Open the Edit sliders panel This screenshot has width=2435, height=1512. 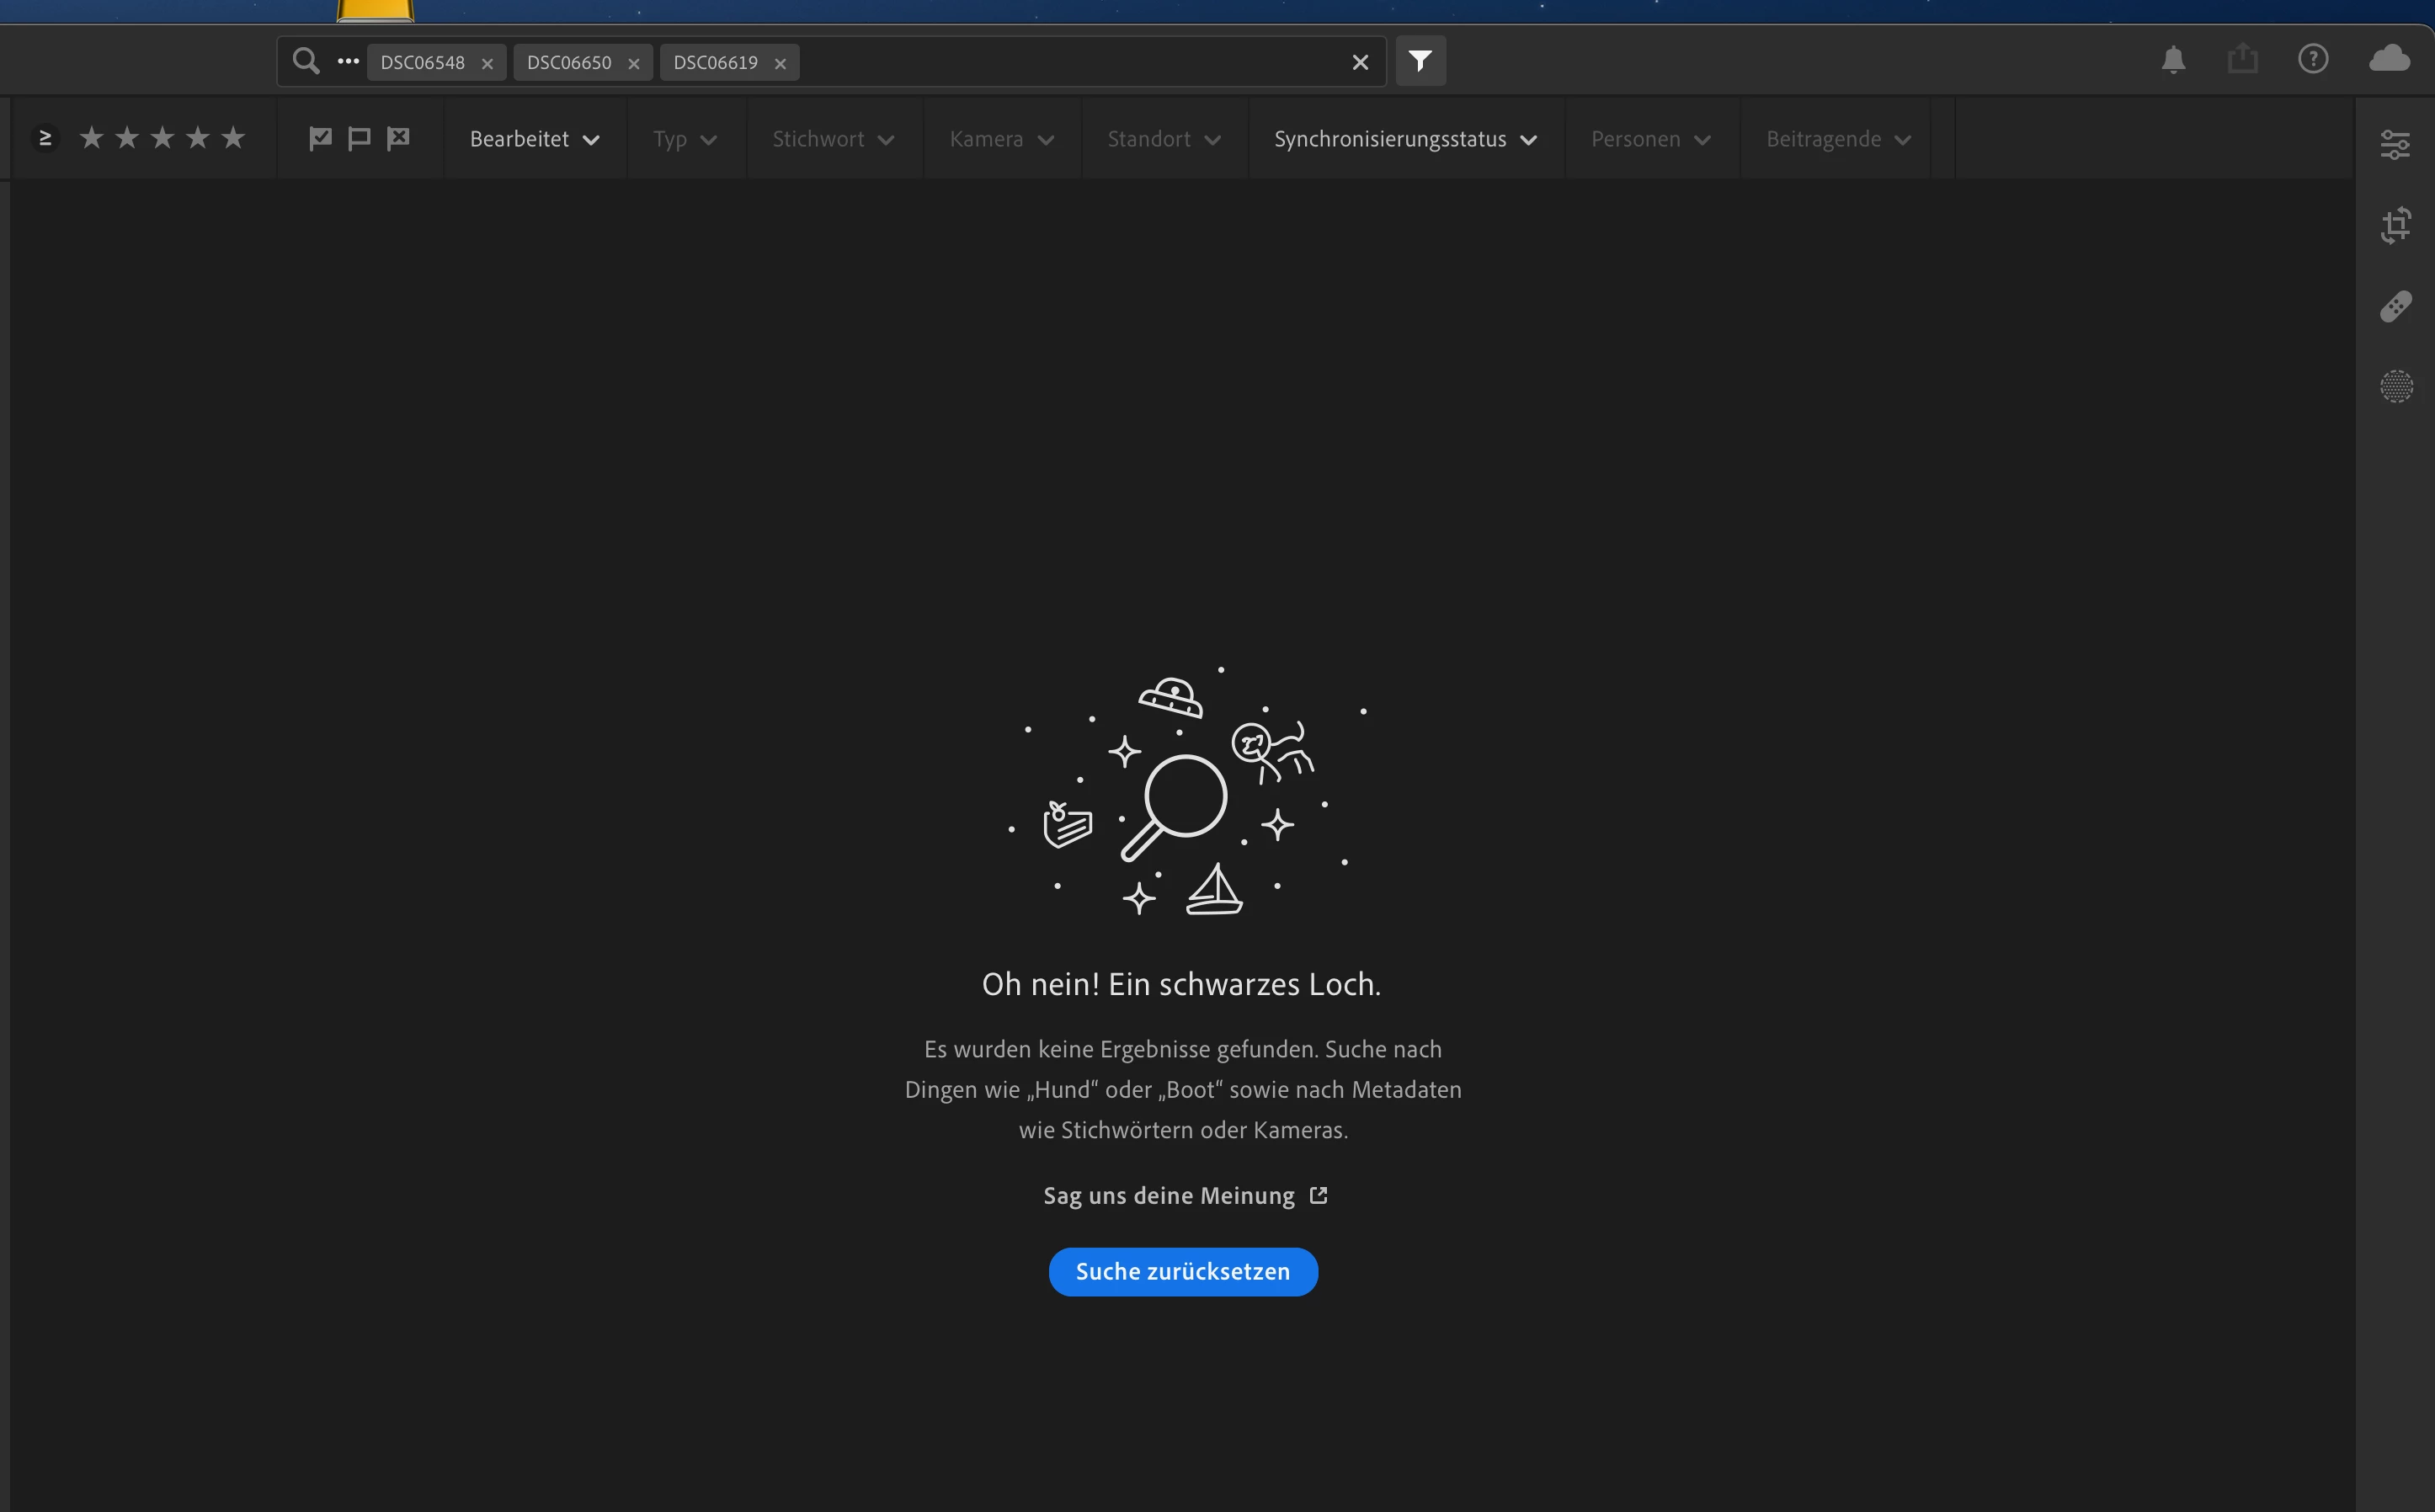[x=2395, y=145]
